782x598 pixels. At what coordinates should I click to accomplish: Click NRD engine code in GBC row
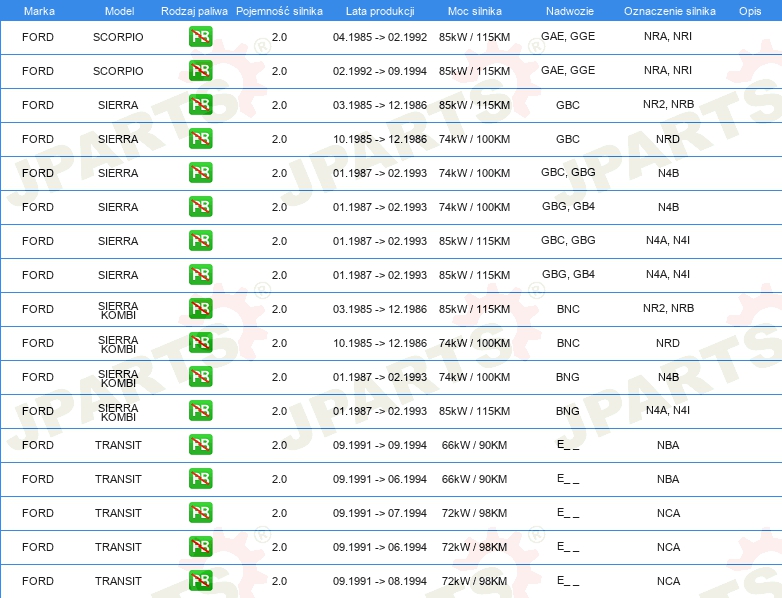668,139
